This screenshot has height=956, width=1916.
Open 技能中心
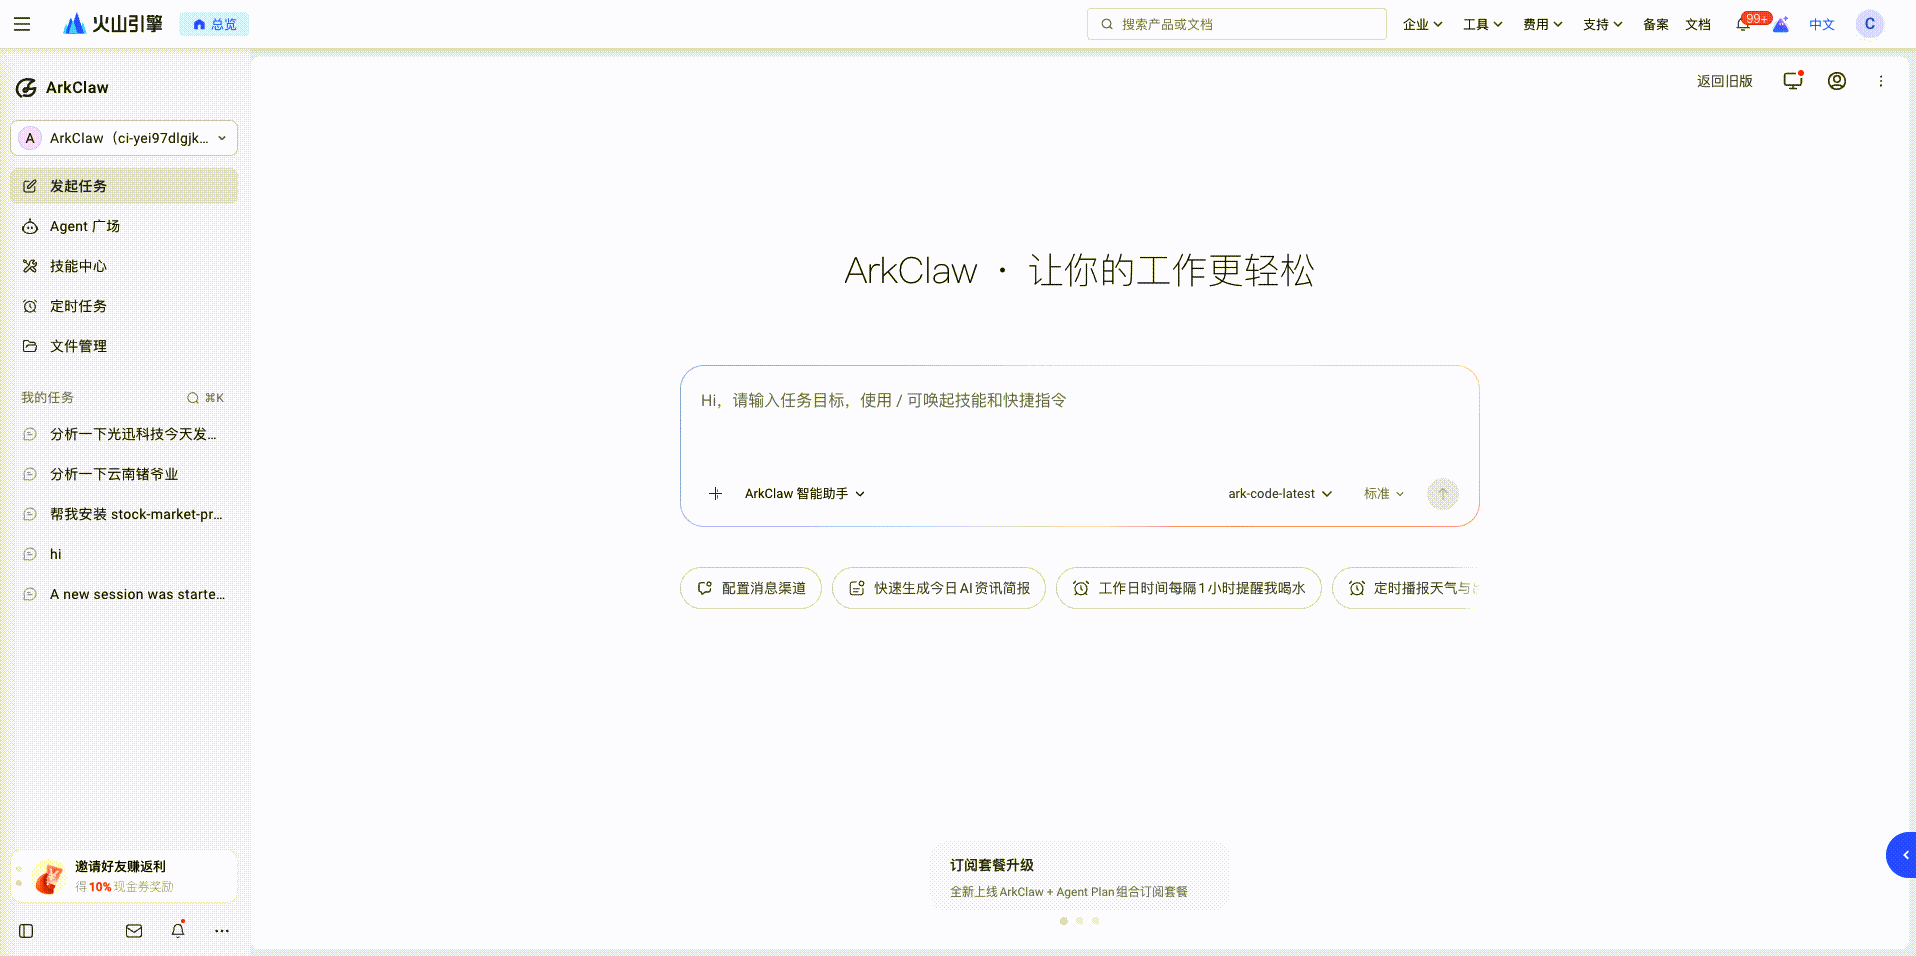tap(124, 266)
